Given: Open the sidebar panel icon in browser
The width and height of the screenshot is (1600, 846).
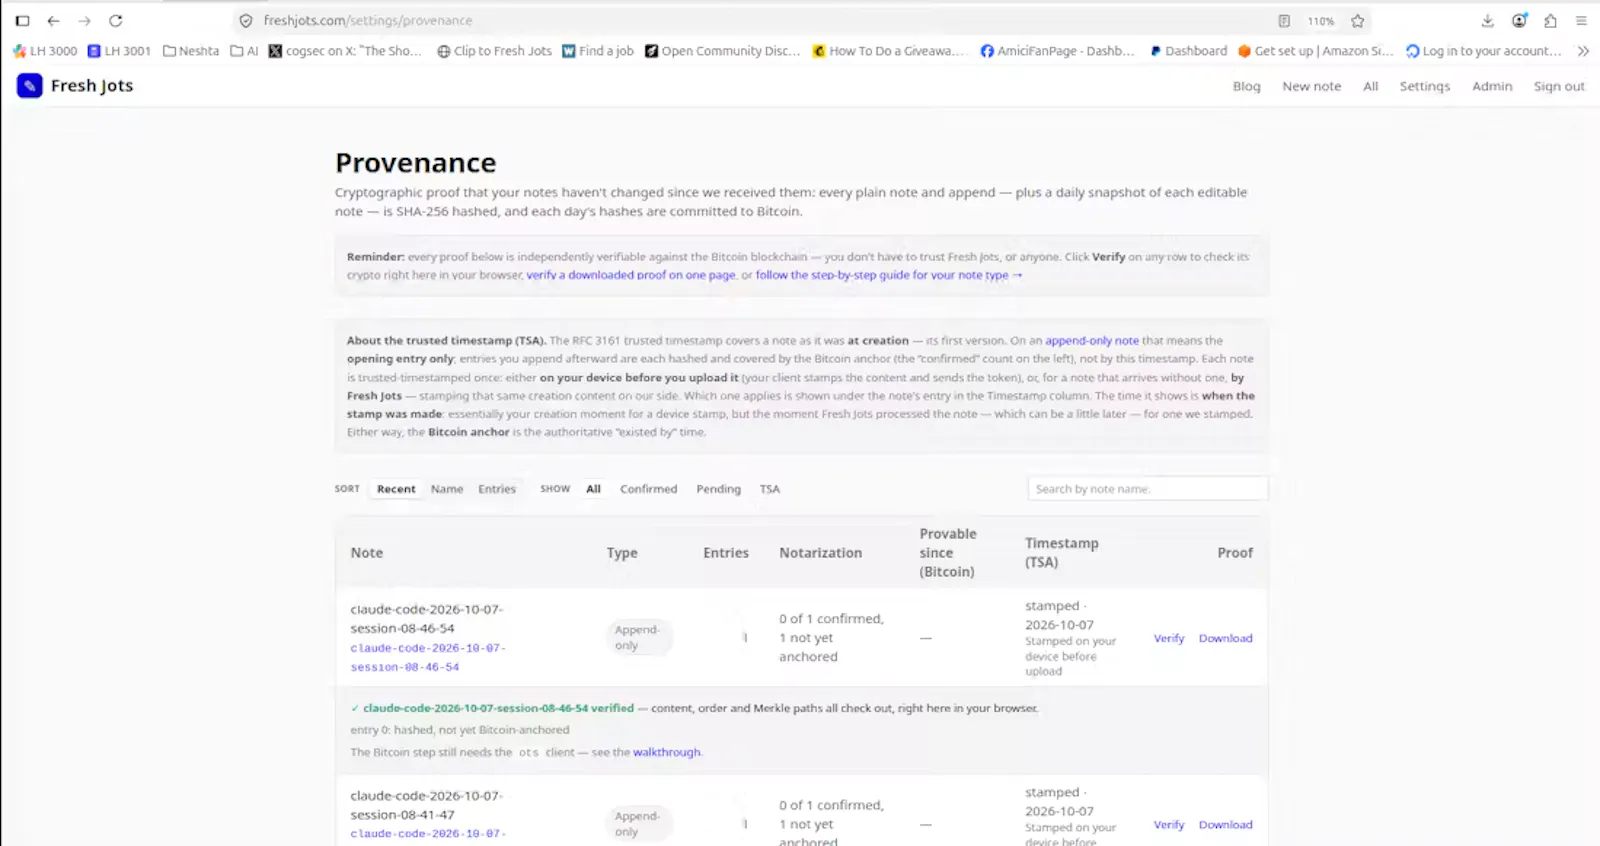Looking at the screenshot, I should [22, 20].
